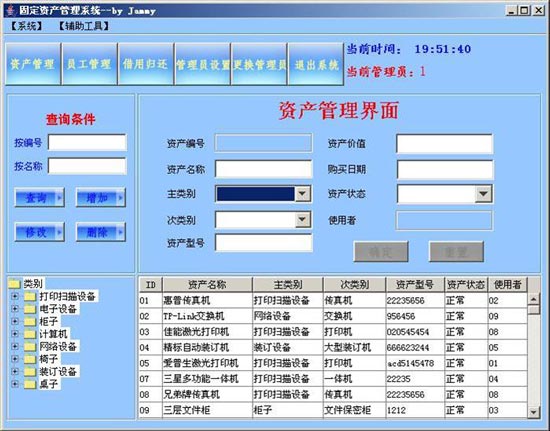Click the 大型装订机 subcategory cell

tap(354, 348)
